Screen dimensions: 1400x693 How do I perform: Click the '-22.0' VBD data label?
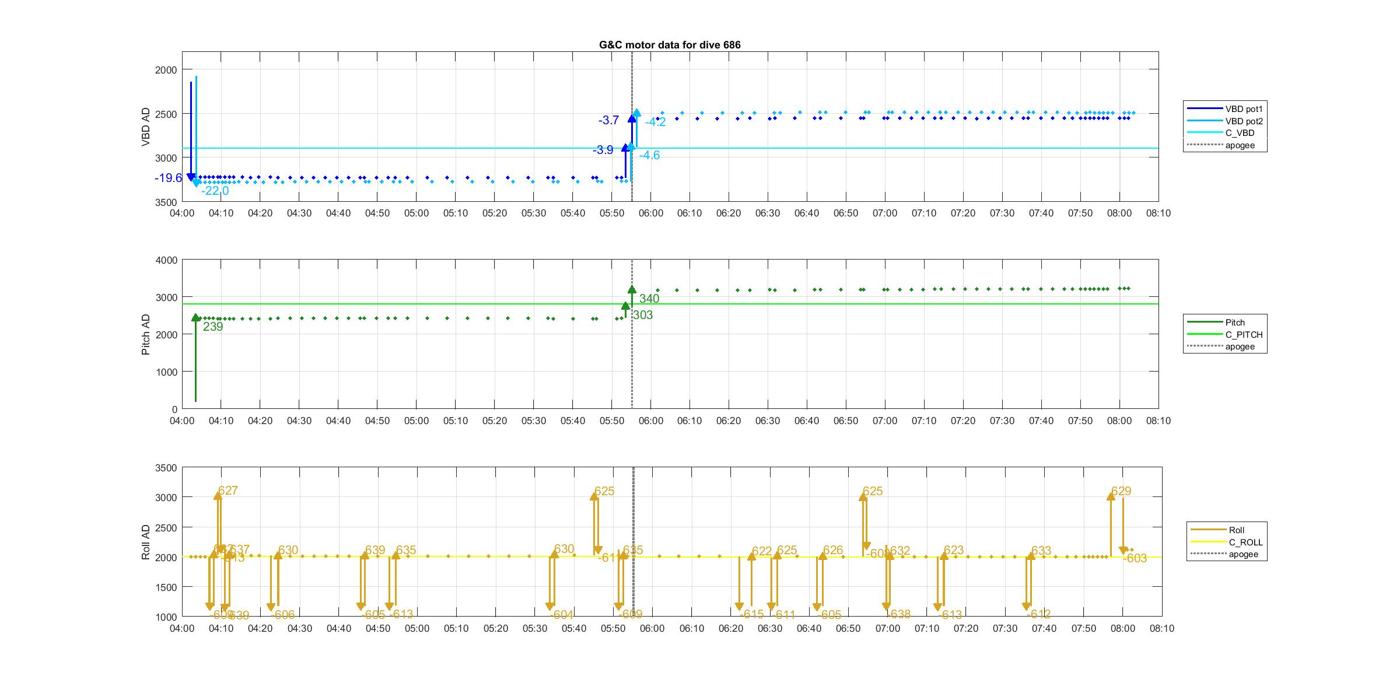pos(215,191)
